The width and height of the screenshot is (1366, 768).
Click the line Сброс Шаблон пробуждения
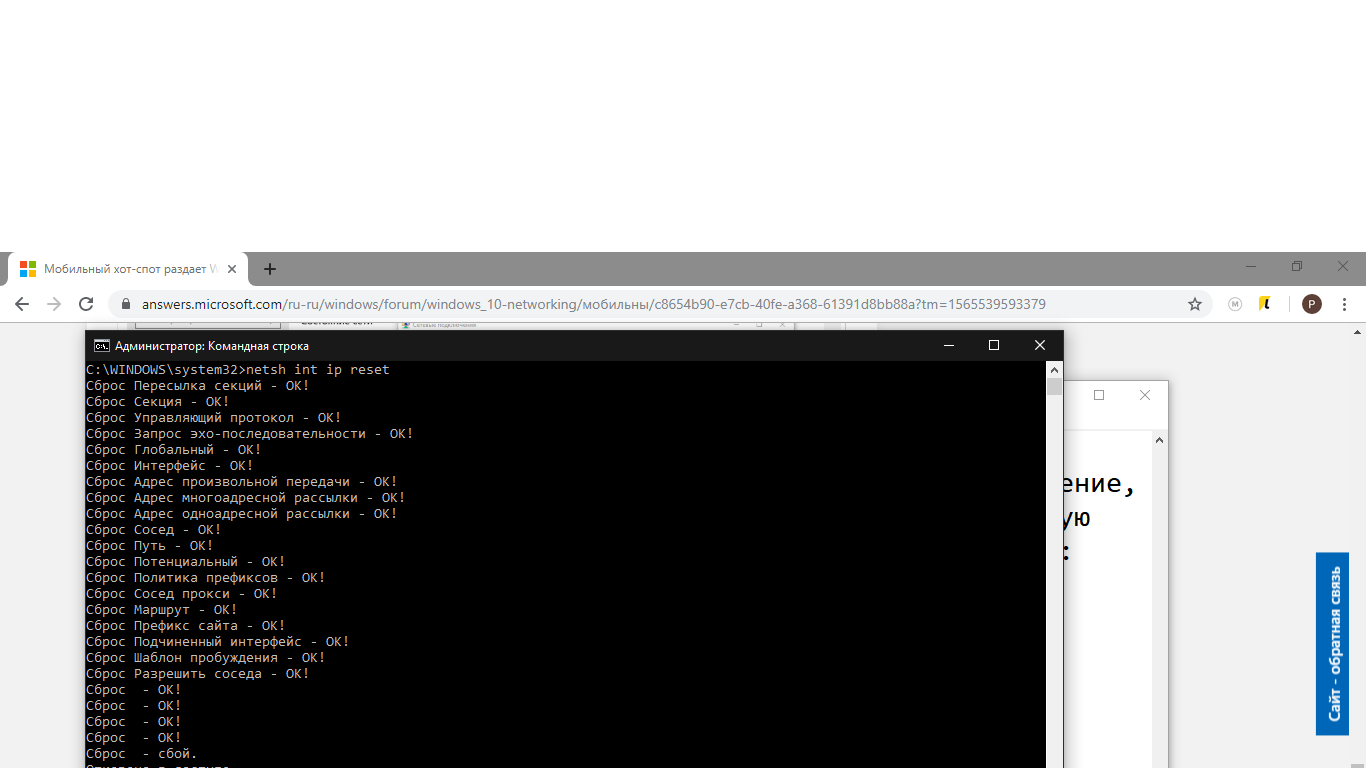(206, 658)
